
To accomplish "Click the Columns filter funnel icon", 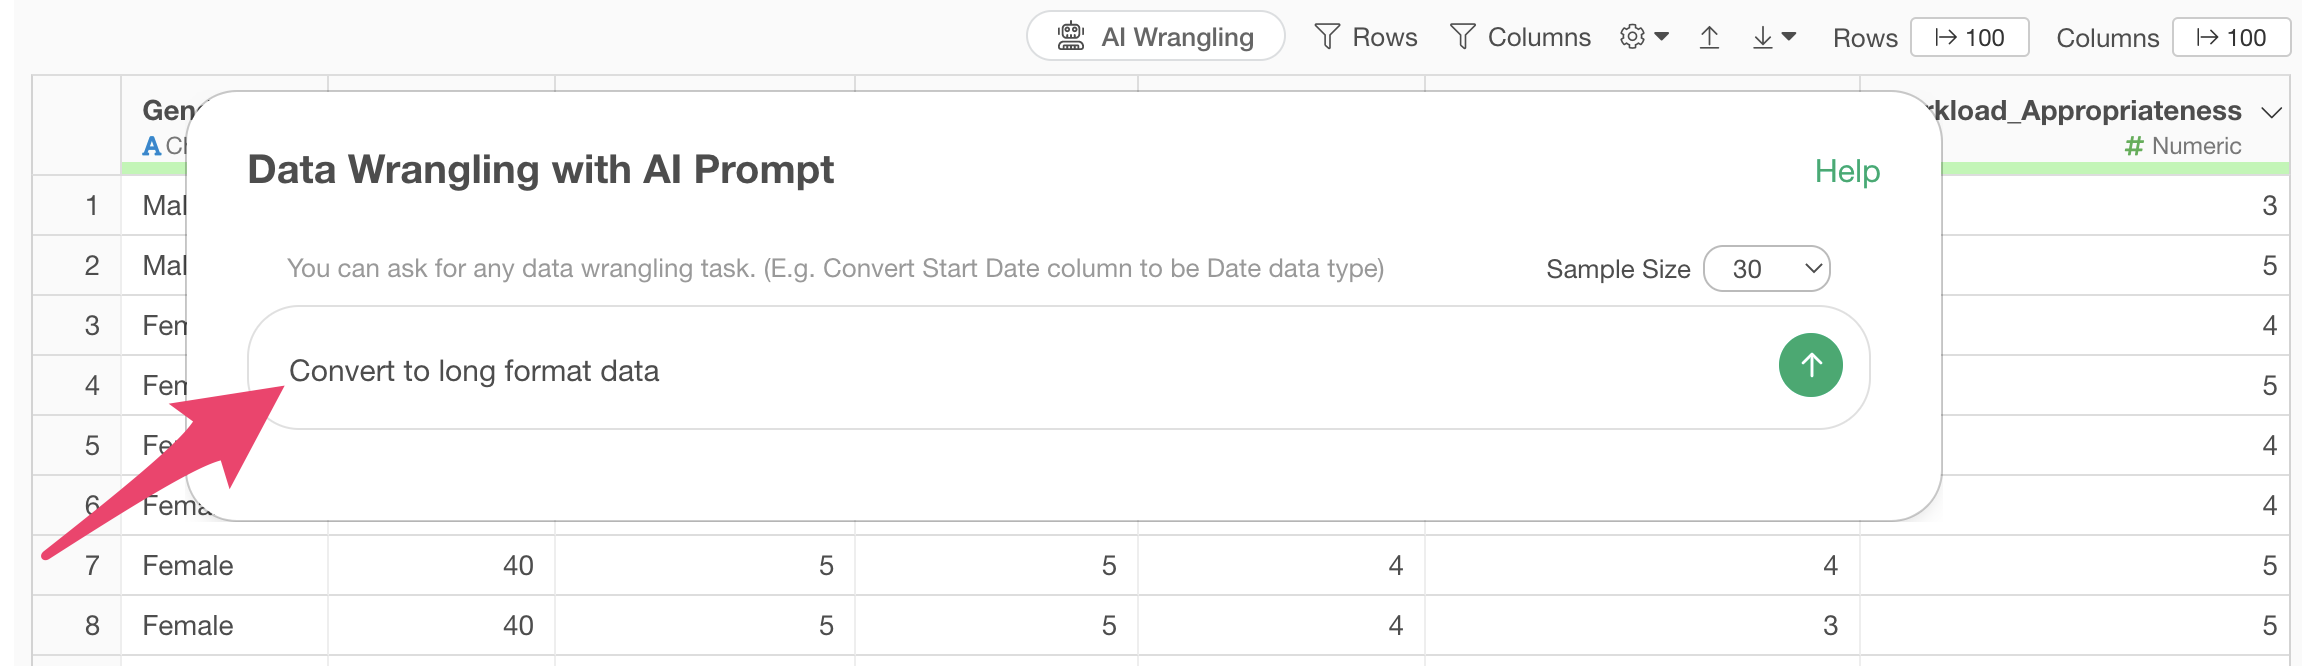I will click(x=1462, y=37).
